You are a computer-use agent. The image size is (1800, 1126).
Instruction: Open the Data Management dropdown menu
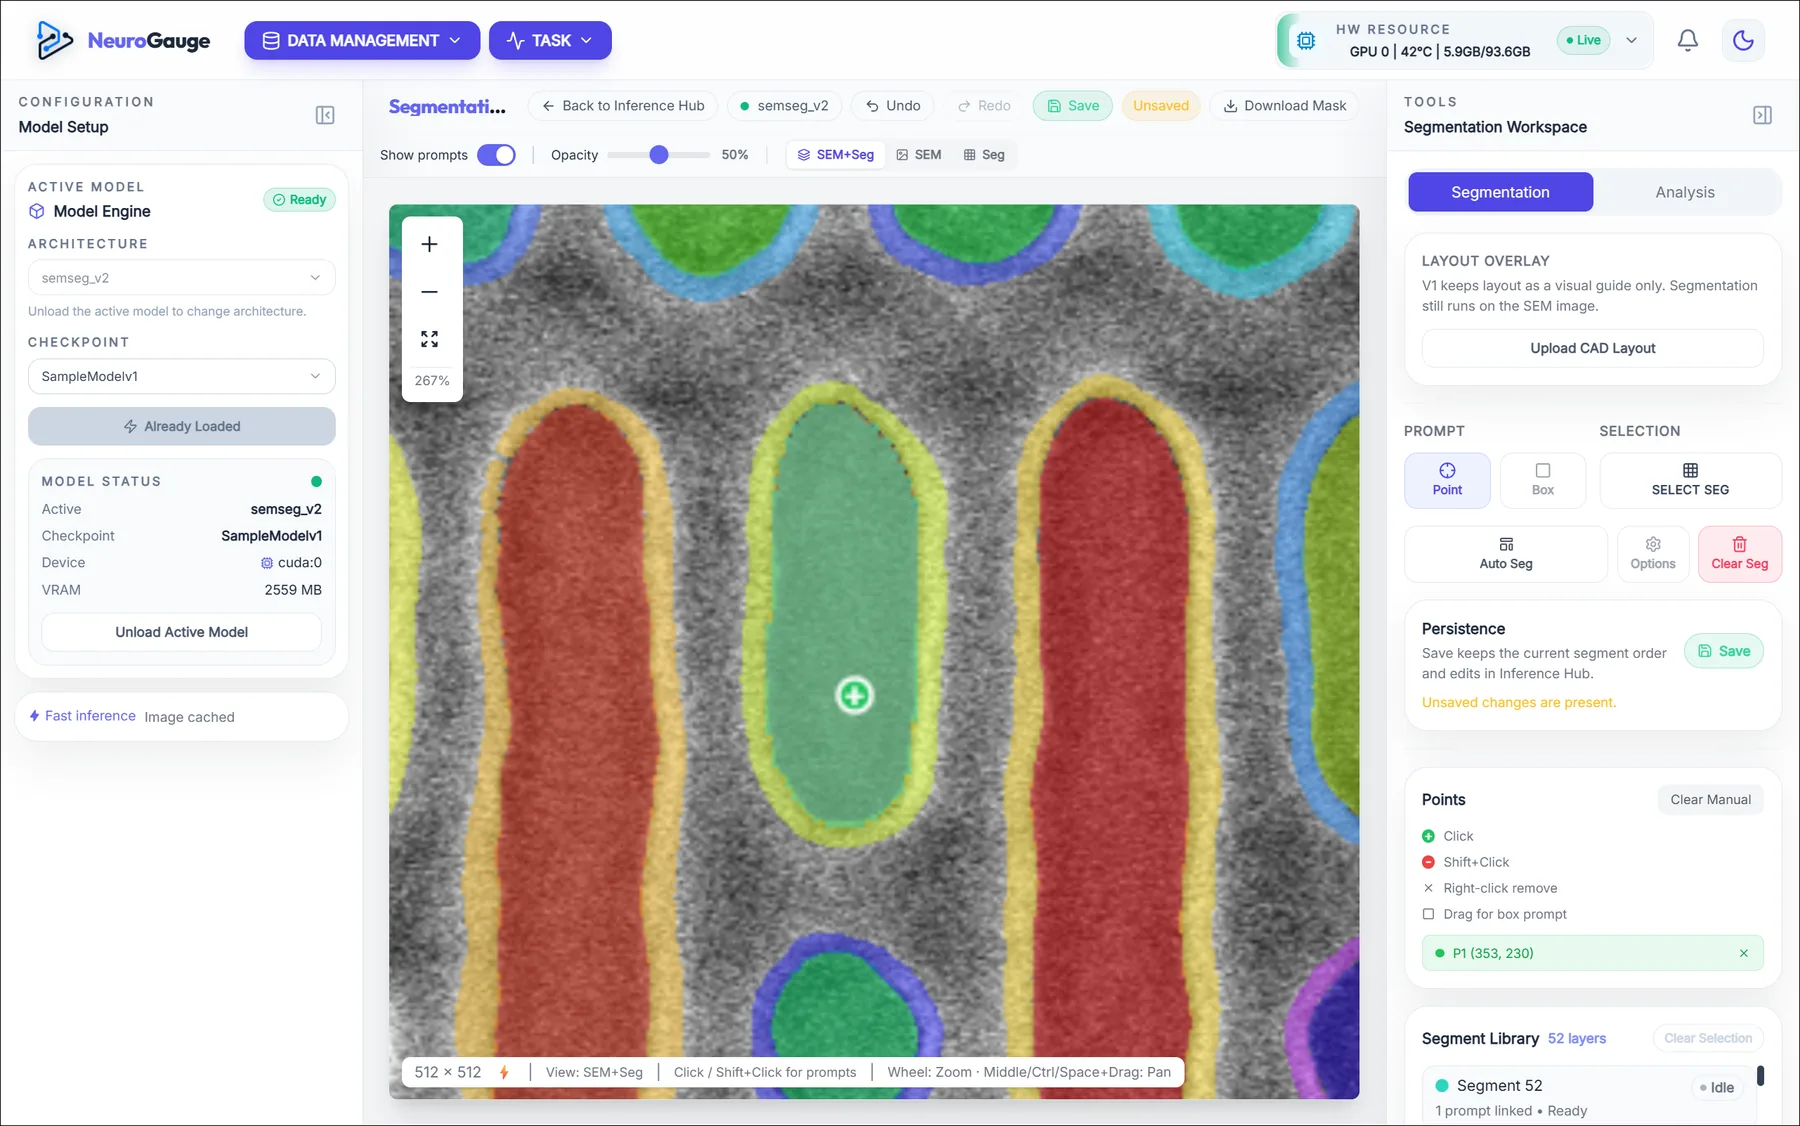pos(362,40)
